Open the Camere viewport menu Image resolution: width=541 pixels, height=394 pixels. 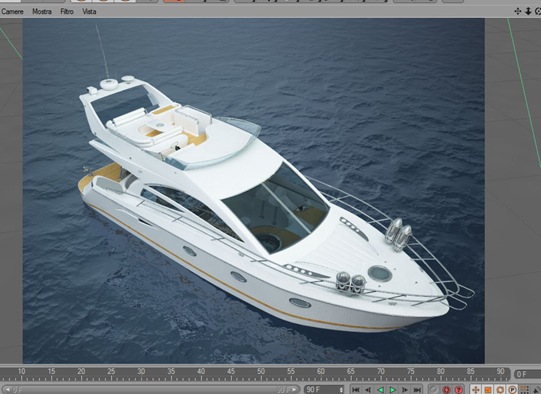[12, 11]
